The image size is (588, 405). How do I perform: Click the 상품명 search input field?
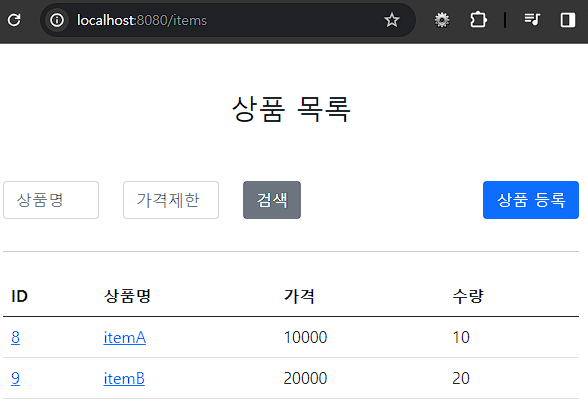[51, 200]
